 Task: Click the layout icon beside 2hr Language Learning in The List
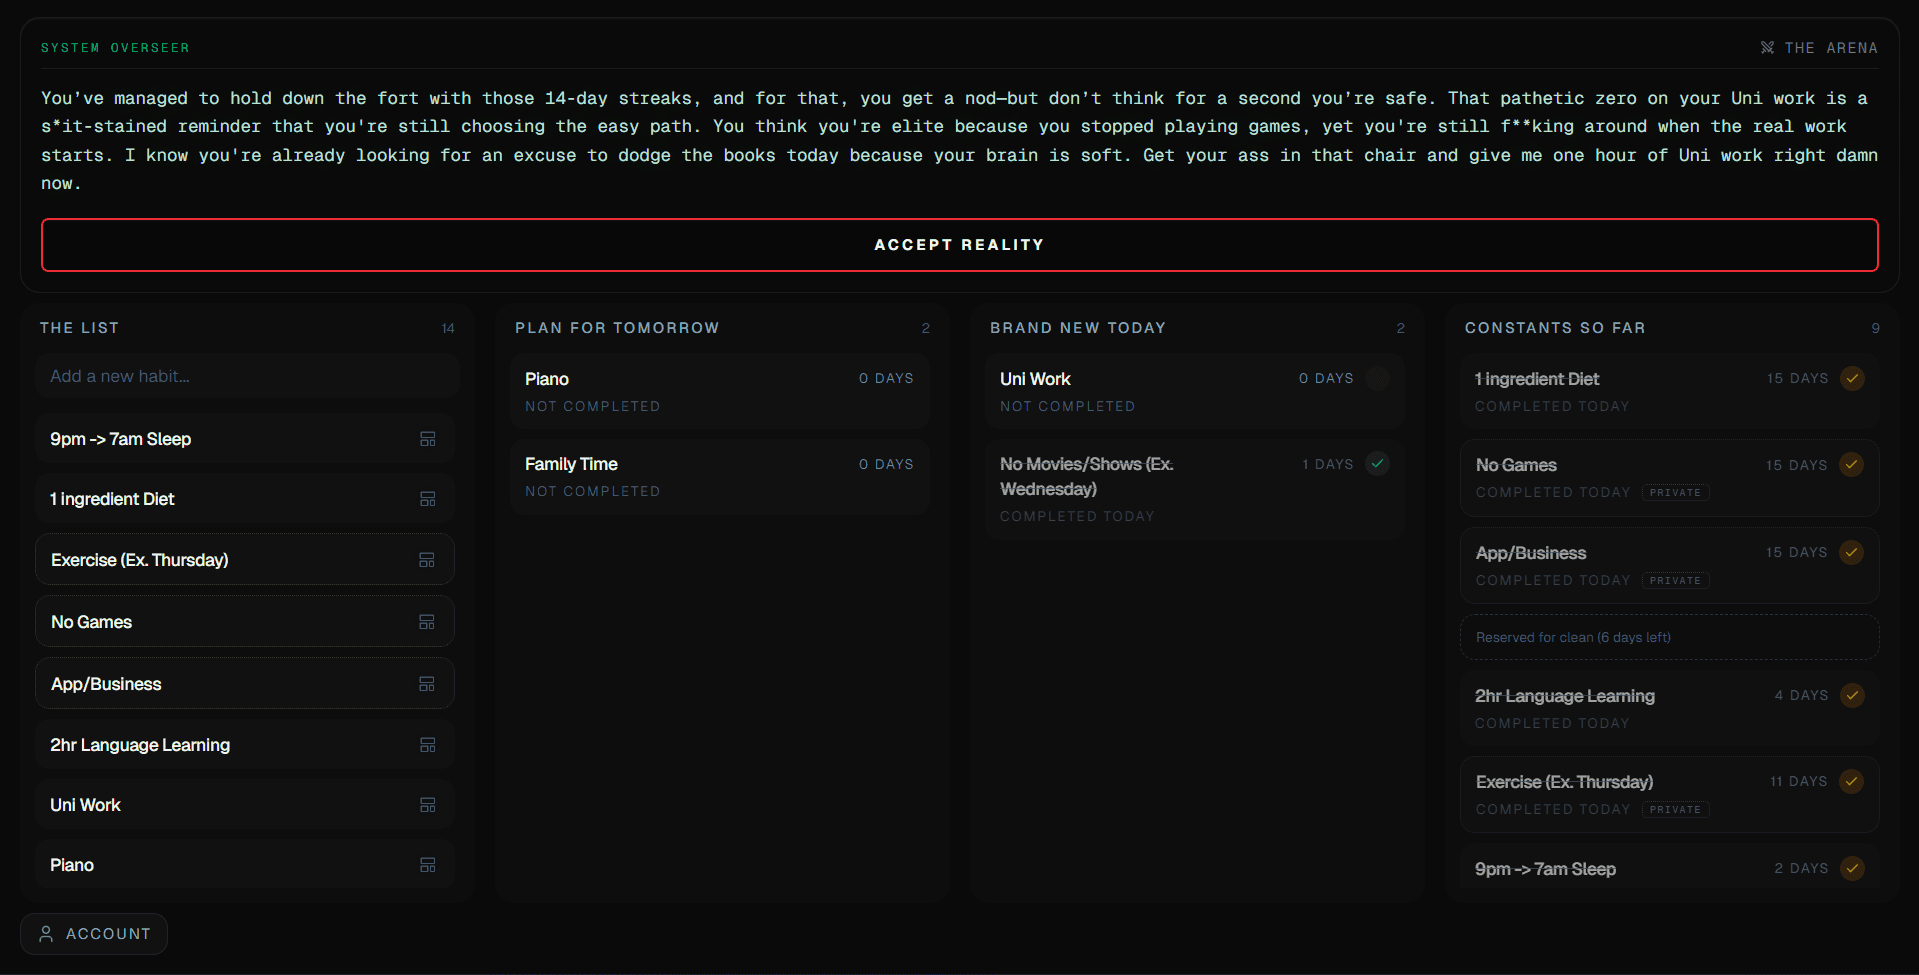[x=428, y=745]
